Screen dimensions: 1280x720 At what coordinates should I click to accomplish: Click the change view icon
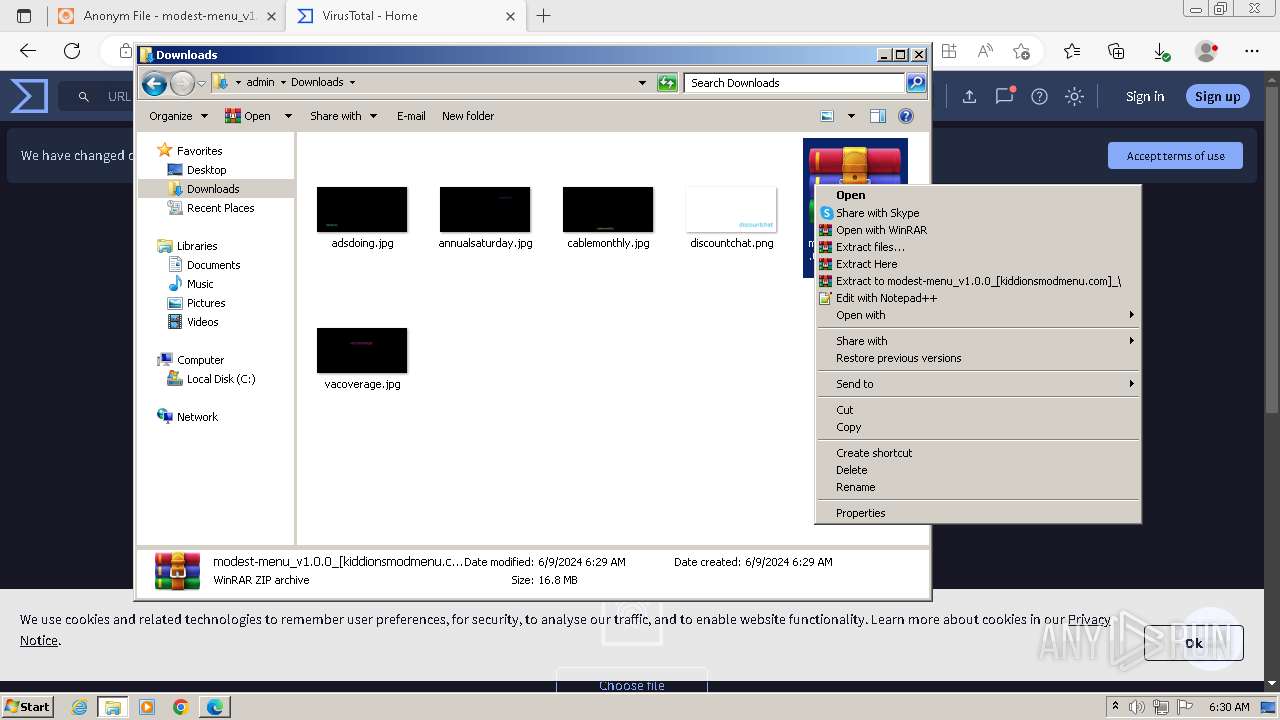point(827,116)
